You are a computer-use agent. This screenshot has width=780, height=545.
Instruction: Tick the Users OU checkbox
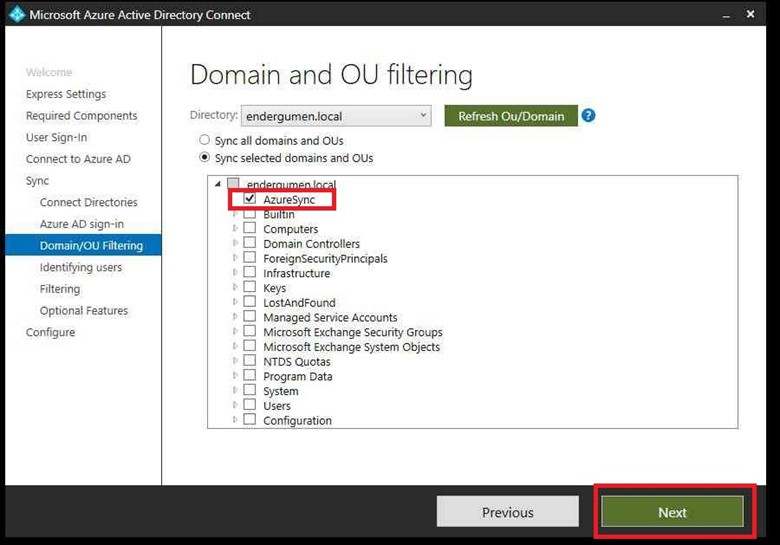[x=250, y=406]
